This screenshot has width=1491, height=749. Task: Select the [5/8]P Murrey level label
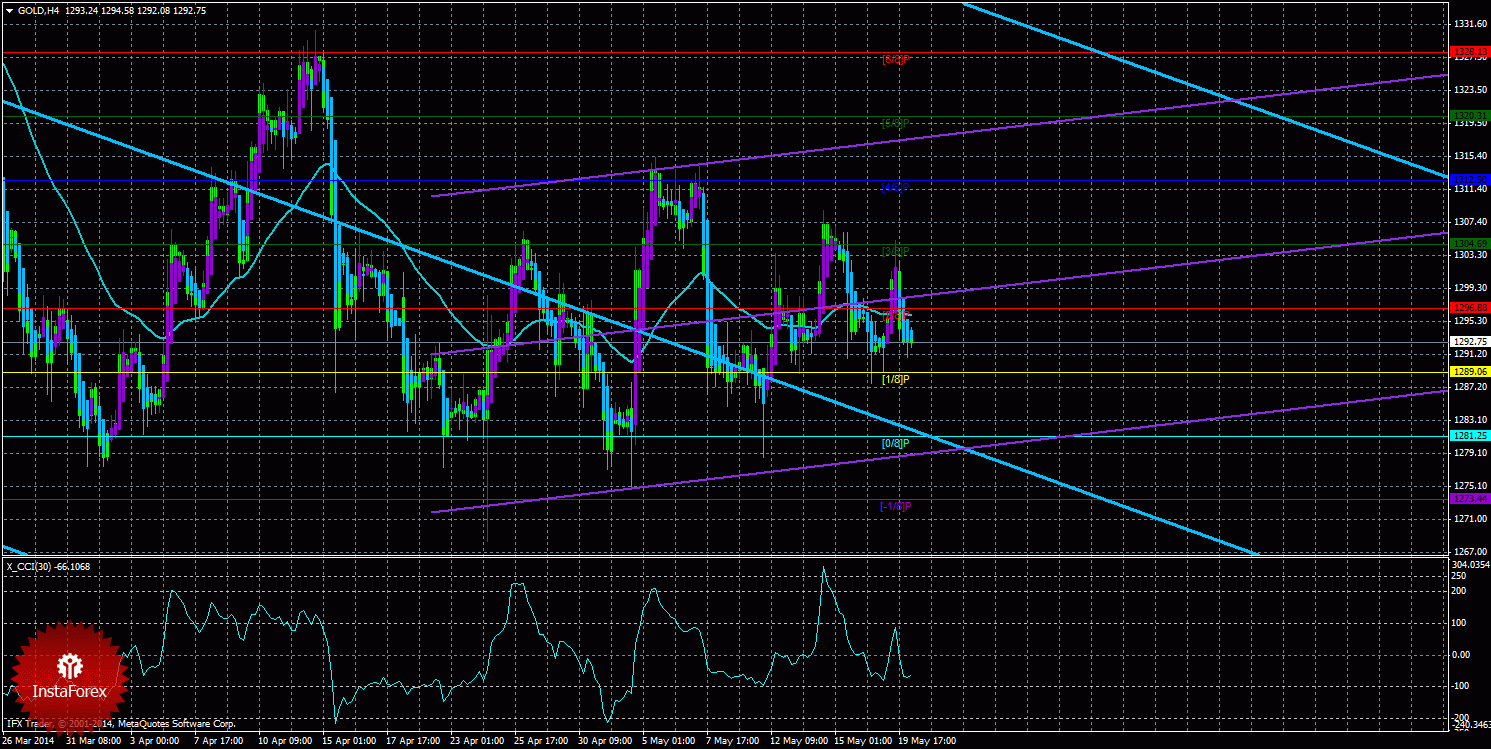click(895, 124)
